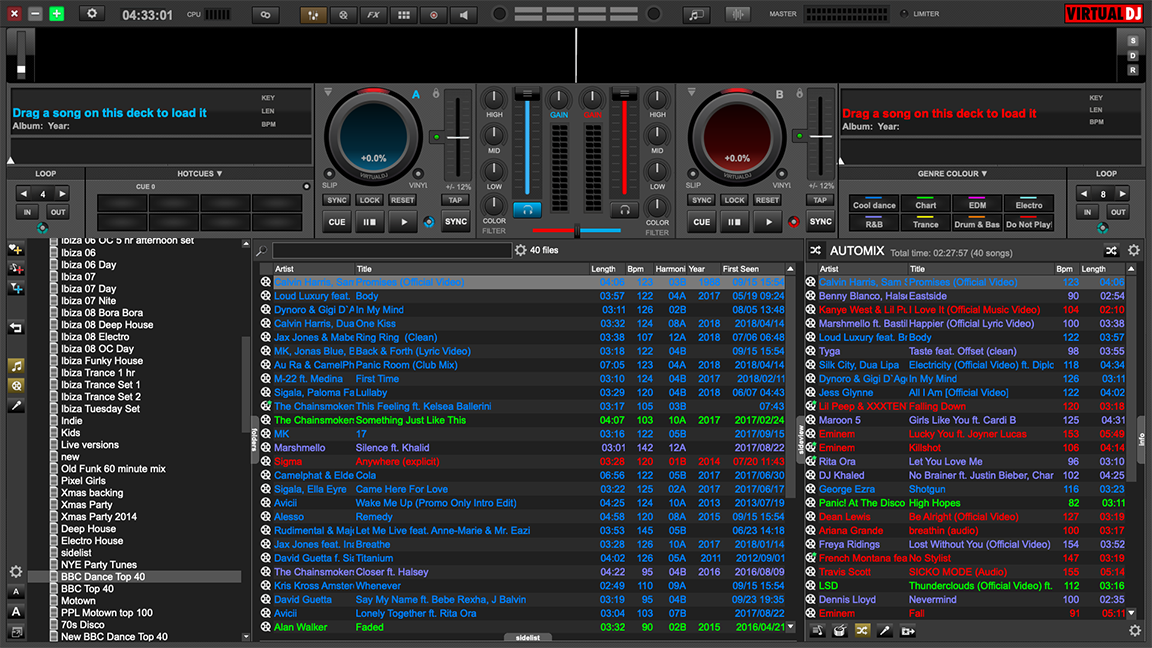Image resolution: width=1152 pixels, height=648 pixels.
Task: Increase deck A loop length arrow
Action: coord(62,194)
